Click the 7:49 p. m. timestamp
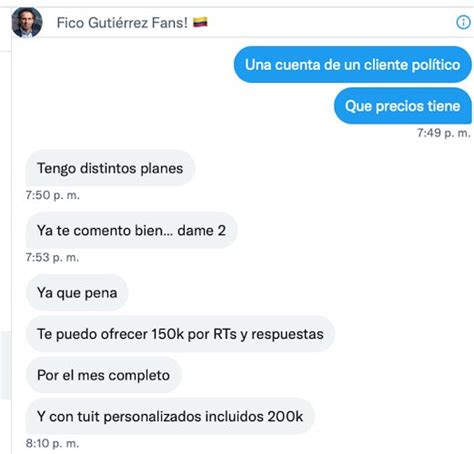 pos(444,133)
